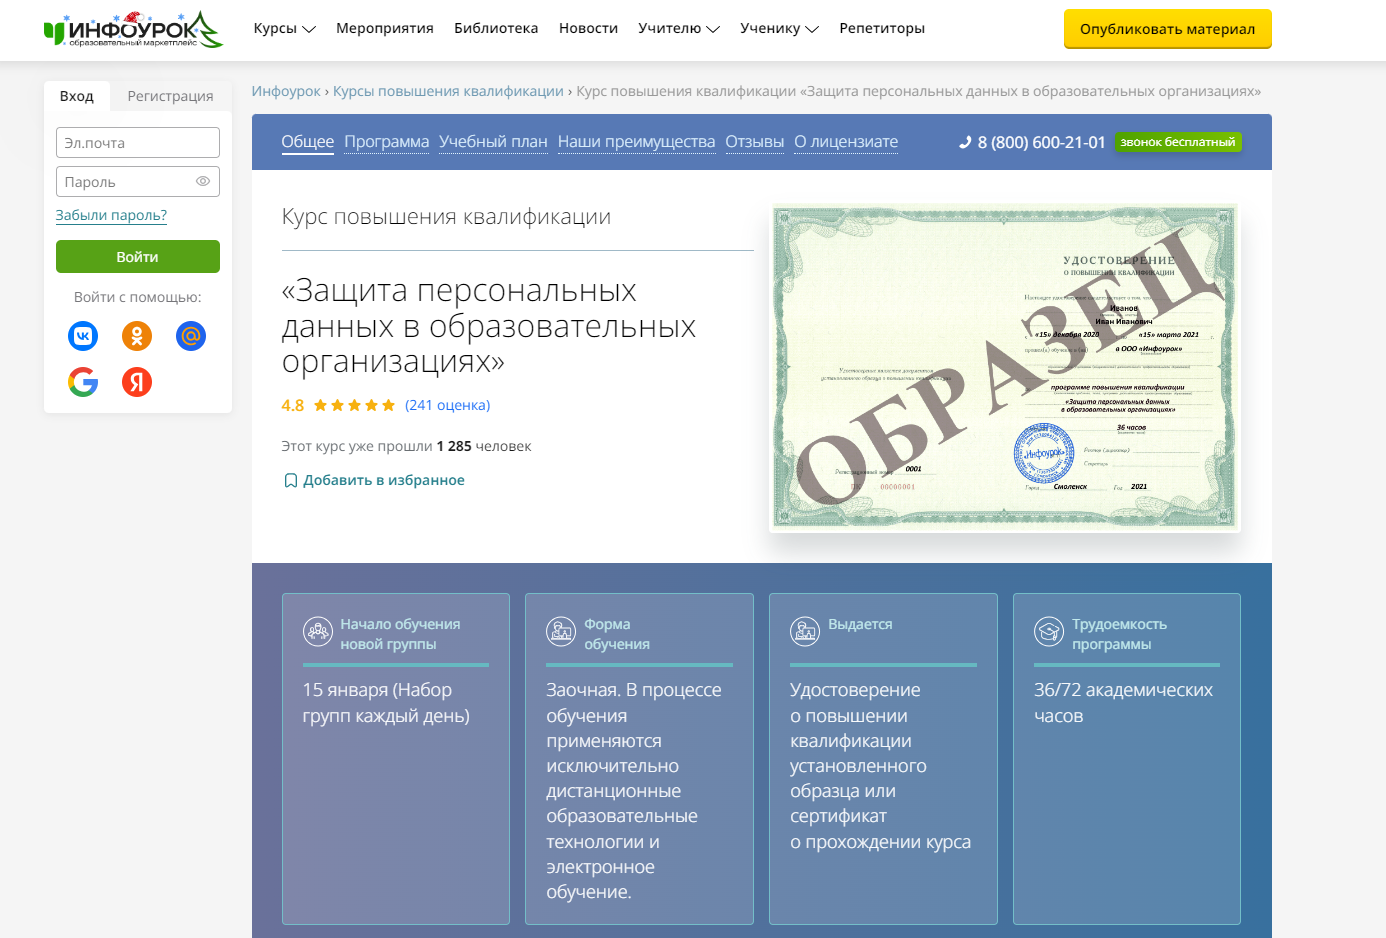1386x938 pixels.
Task: Click Инфоурок breadcrumb link
Action: (x=286, y=91)
